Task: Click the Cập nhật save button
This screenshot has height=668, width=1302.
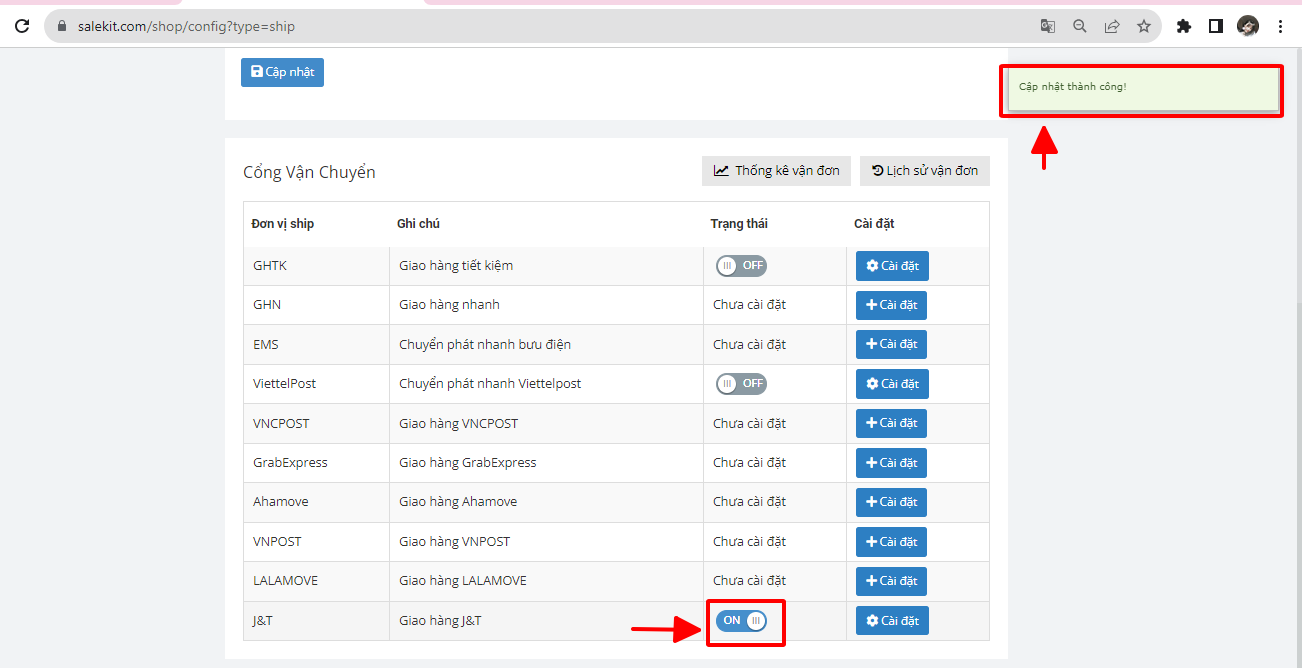Action: coord(282,72)
